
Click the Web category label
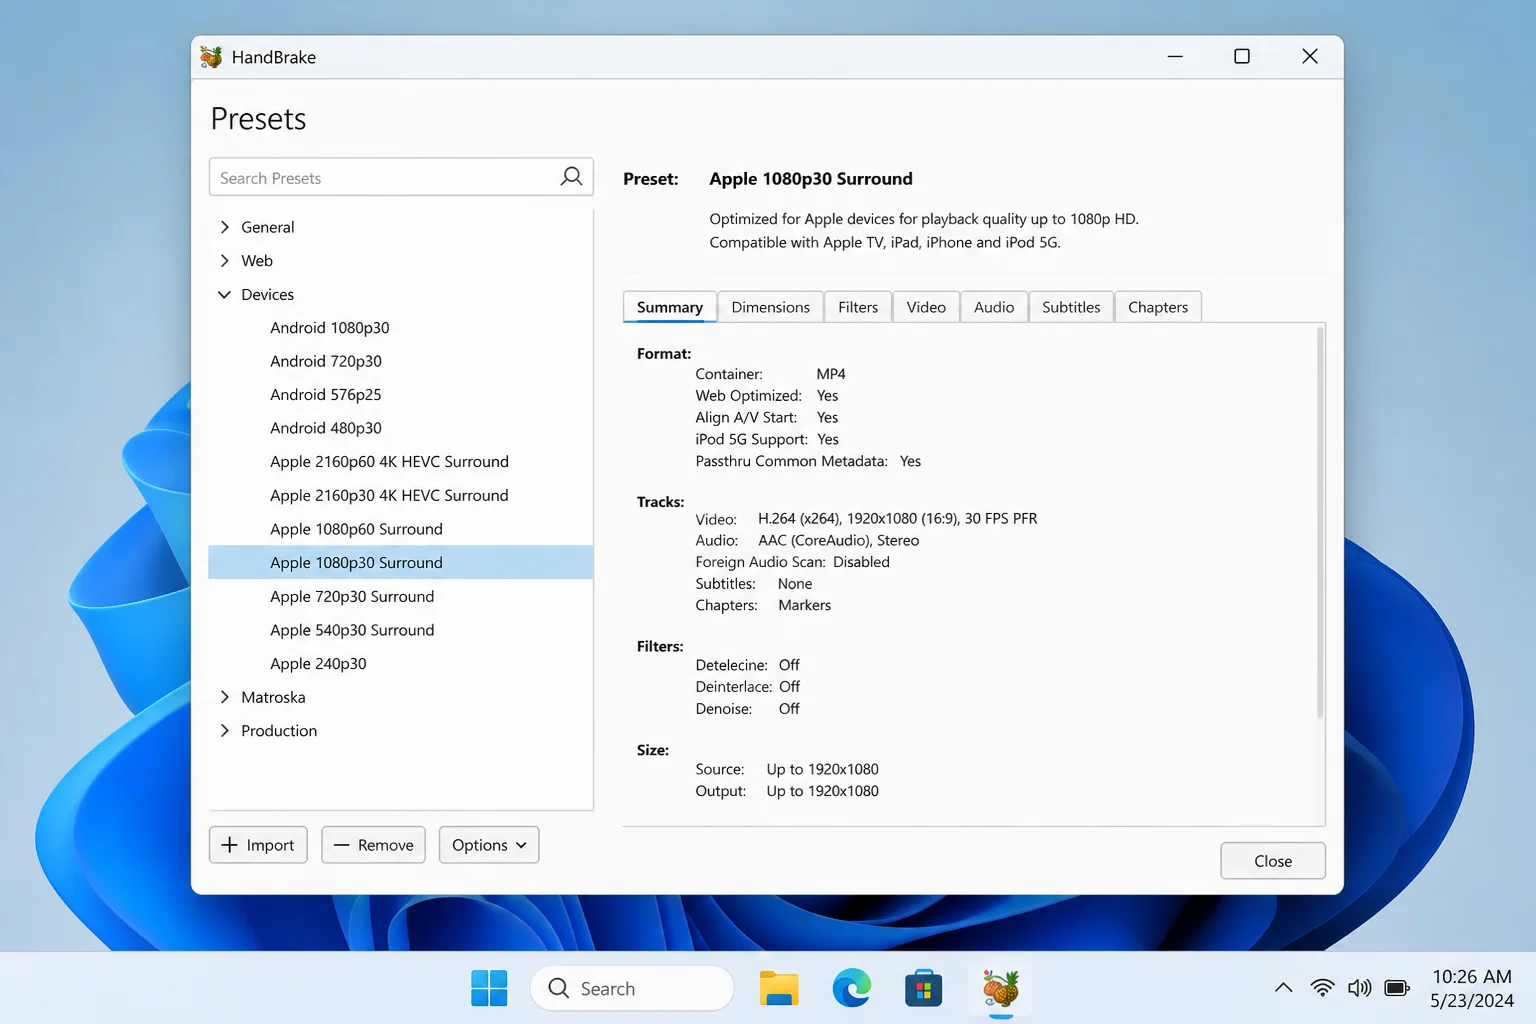257,260
